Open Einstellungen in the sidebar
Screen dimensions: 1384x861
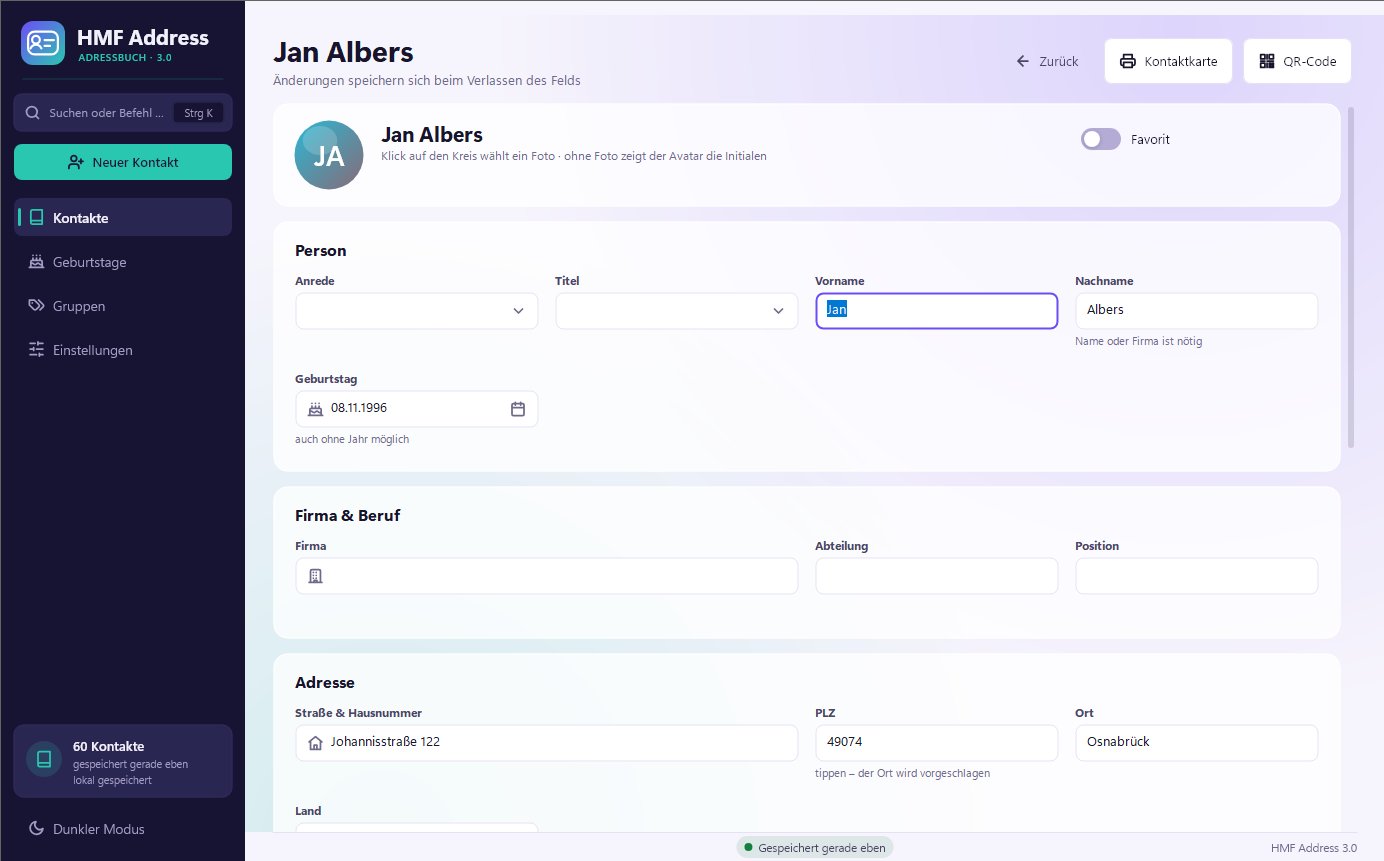click(123, 350)
